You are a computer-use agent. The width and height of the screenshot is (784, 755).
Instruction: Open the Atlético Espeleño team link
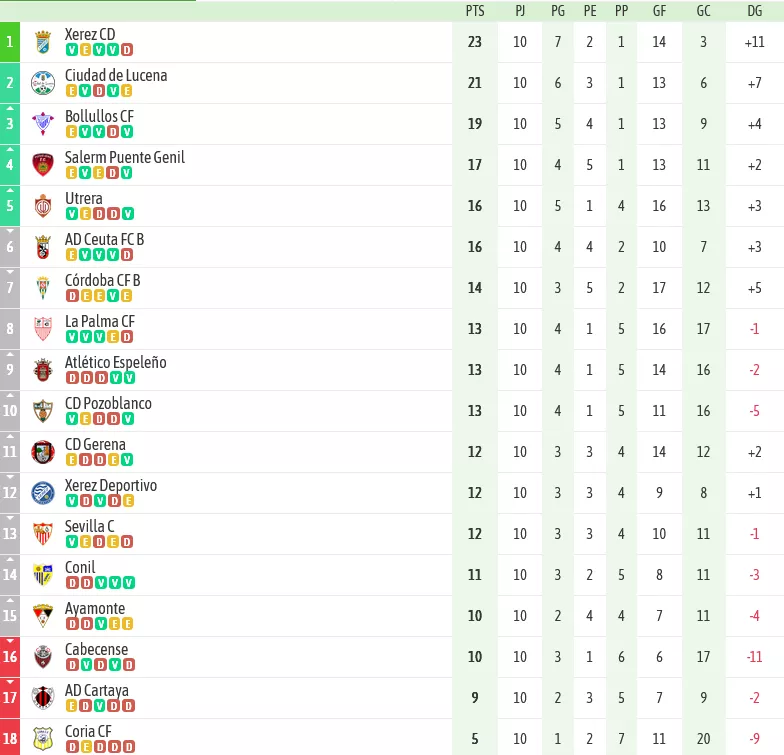[116, 362]
